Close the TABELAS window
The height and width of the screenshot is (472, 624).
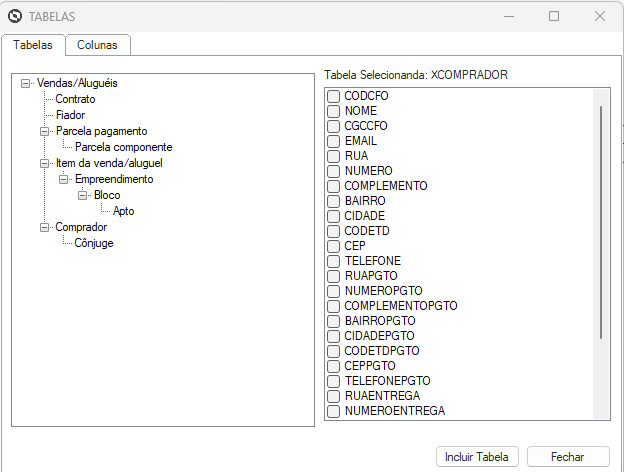tap(600, 16)
